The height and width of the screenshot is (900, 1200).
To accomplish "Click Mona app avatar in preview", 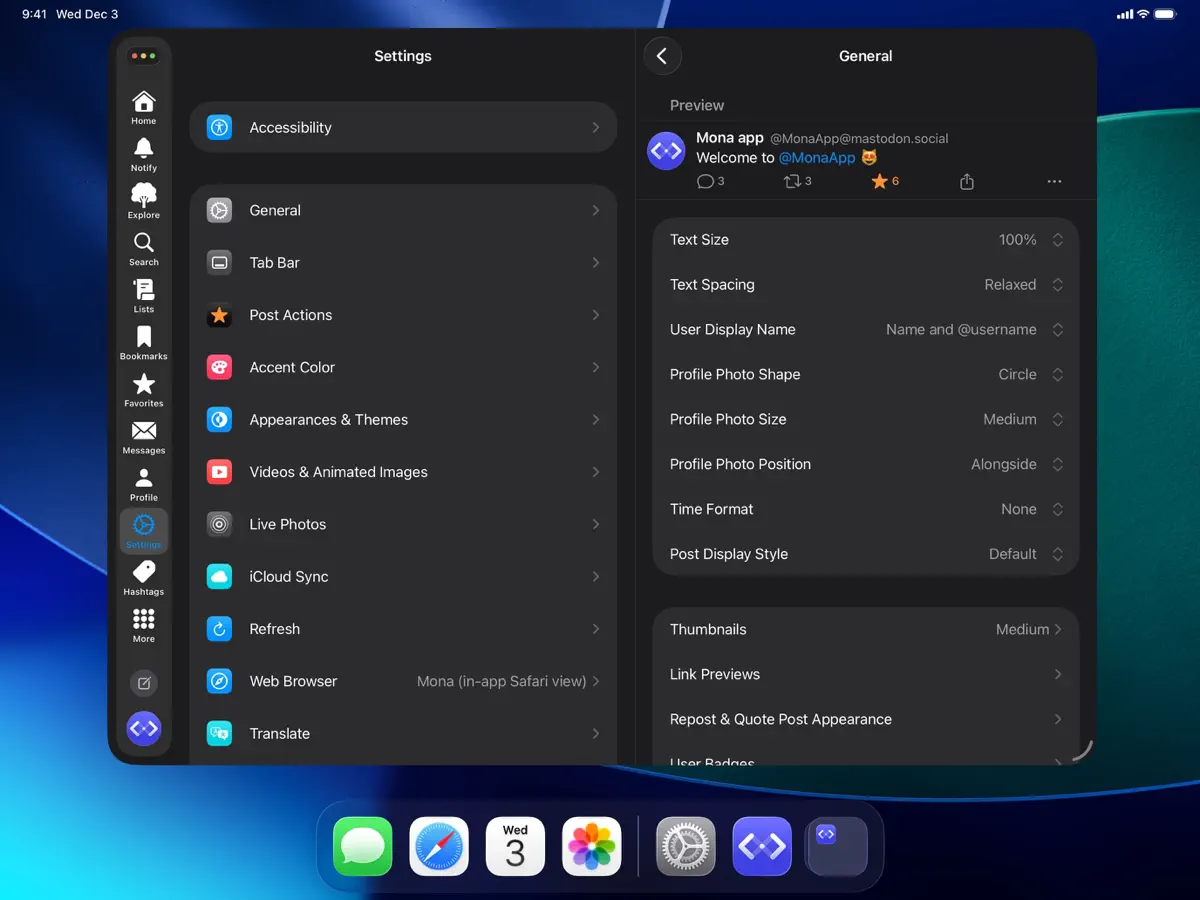I will click(666, 151).
